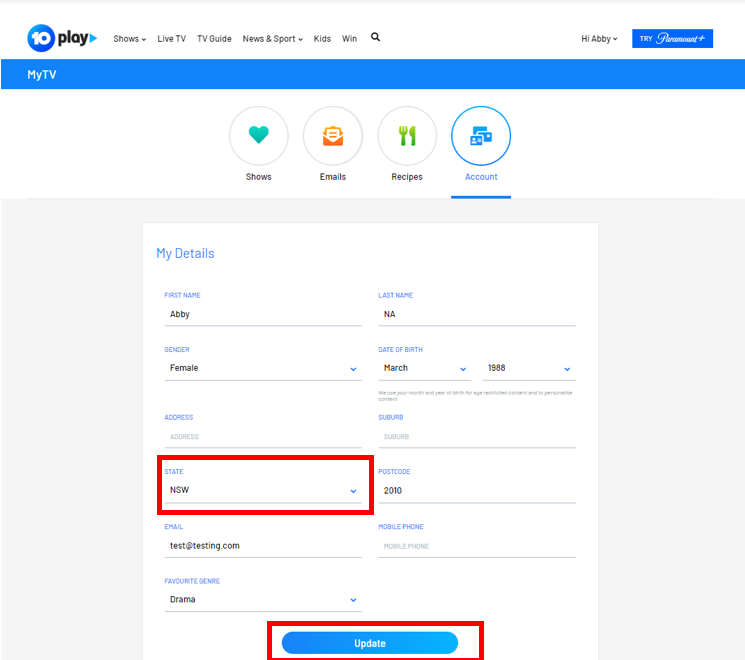Expand the Shows navigation menu
The height and width of the screenshot is (660, 745).
[x=130, y=39]
